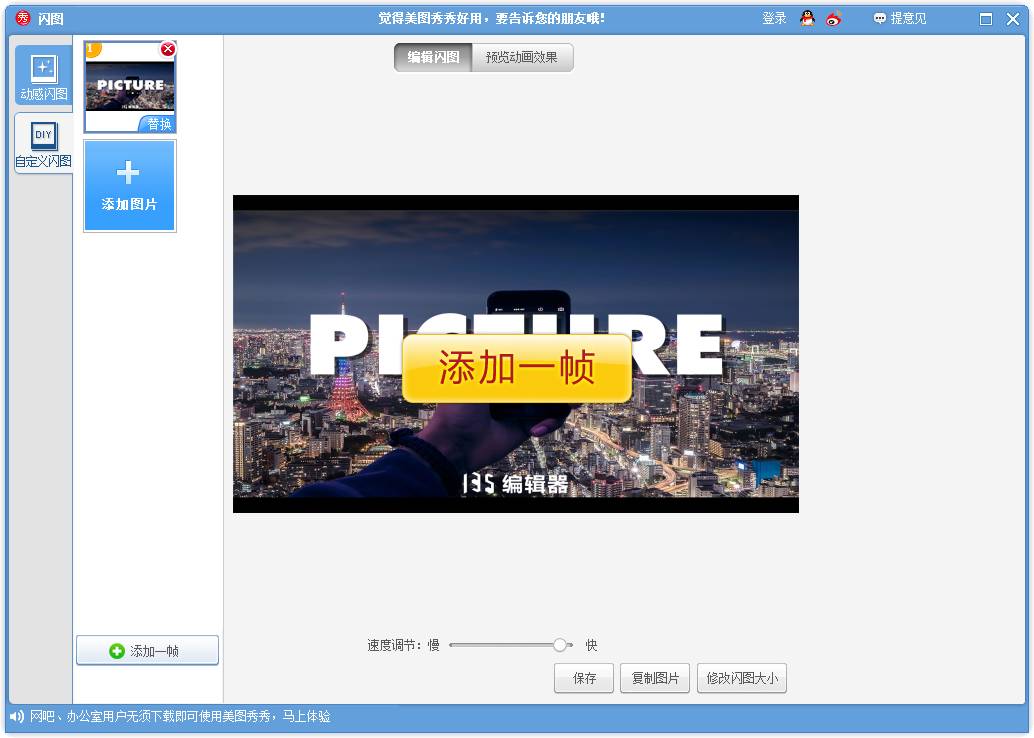Click the QQ penguin login icon

pyautogui.click(x=807, y=18)
